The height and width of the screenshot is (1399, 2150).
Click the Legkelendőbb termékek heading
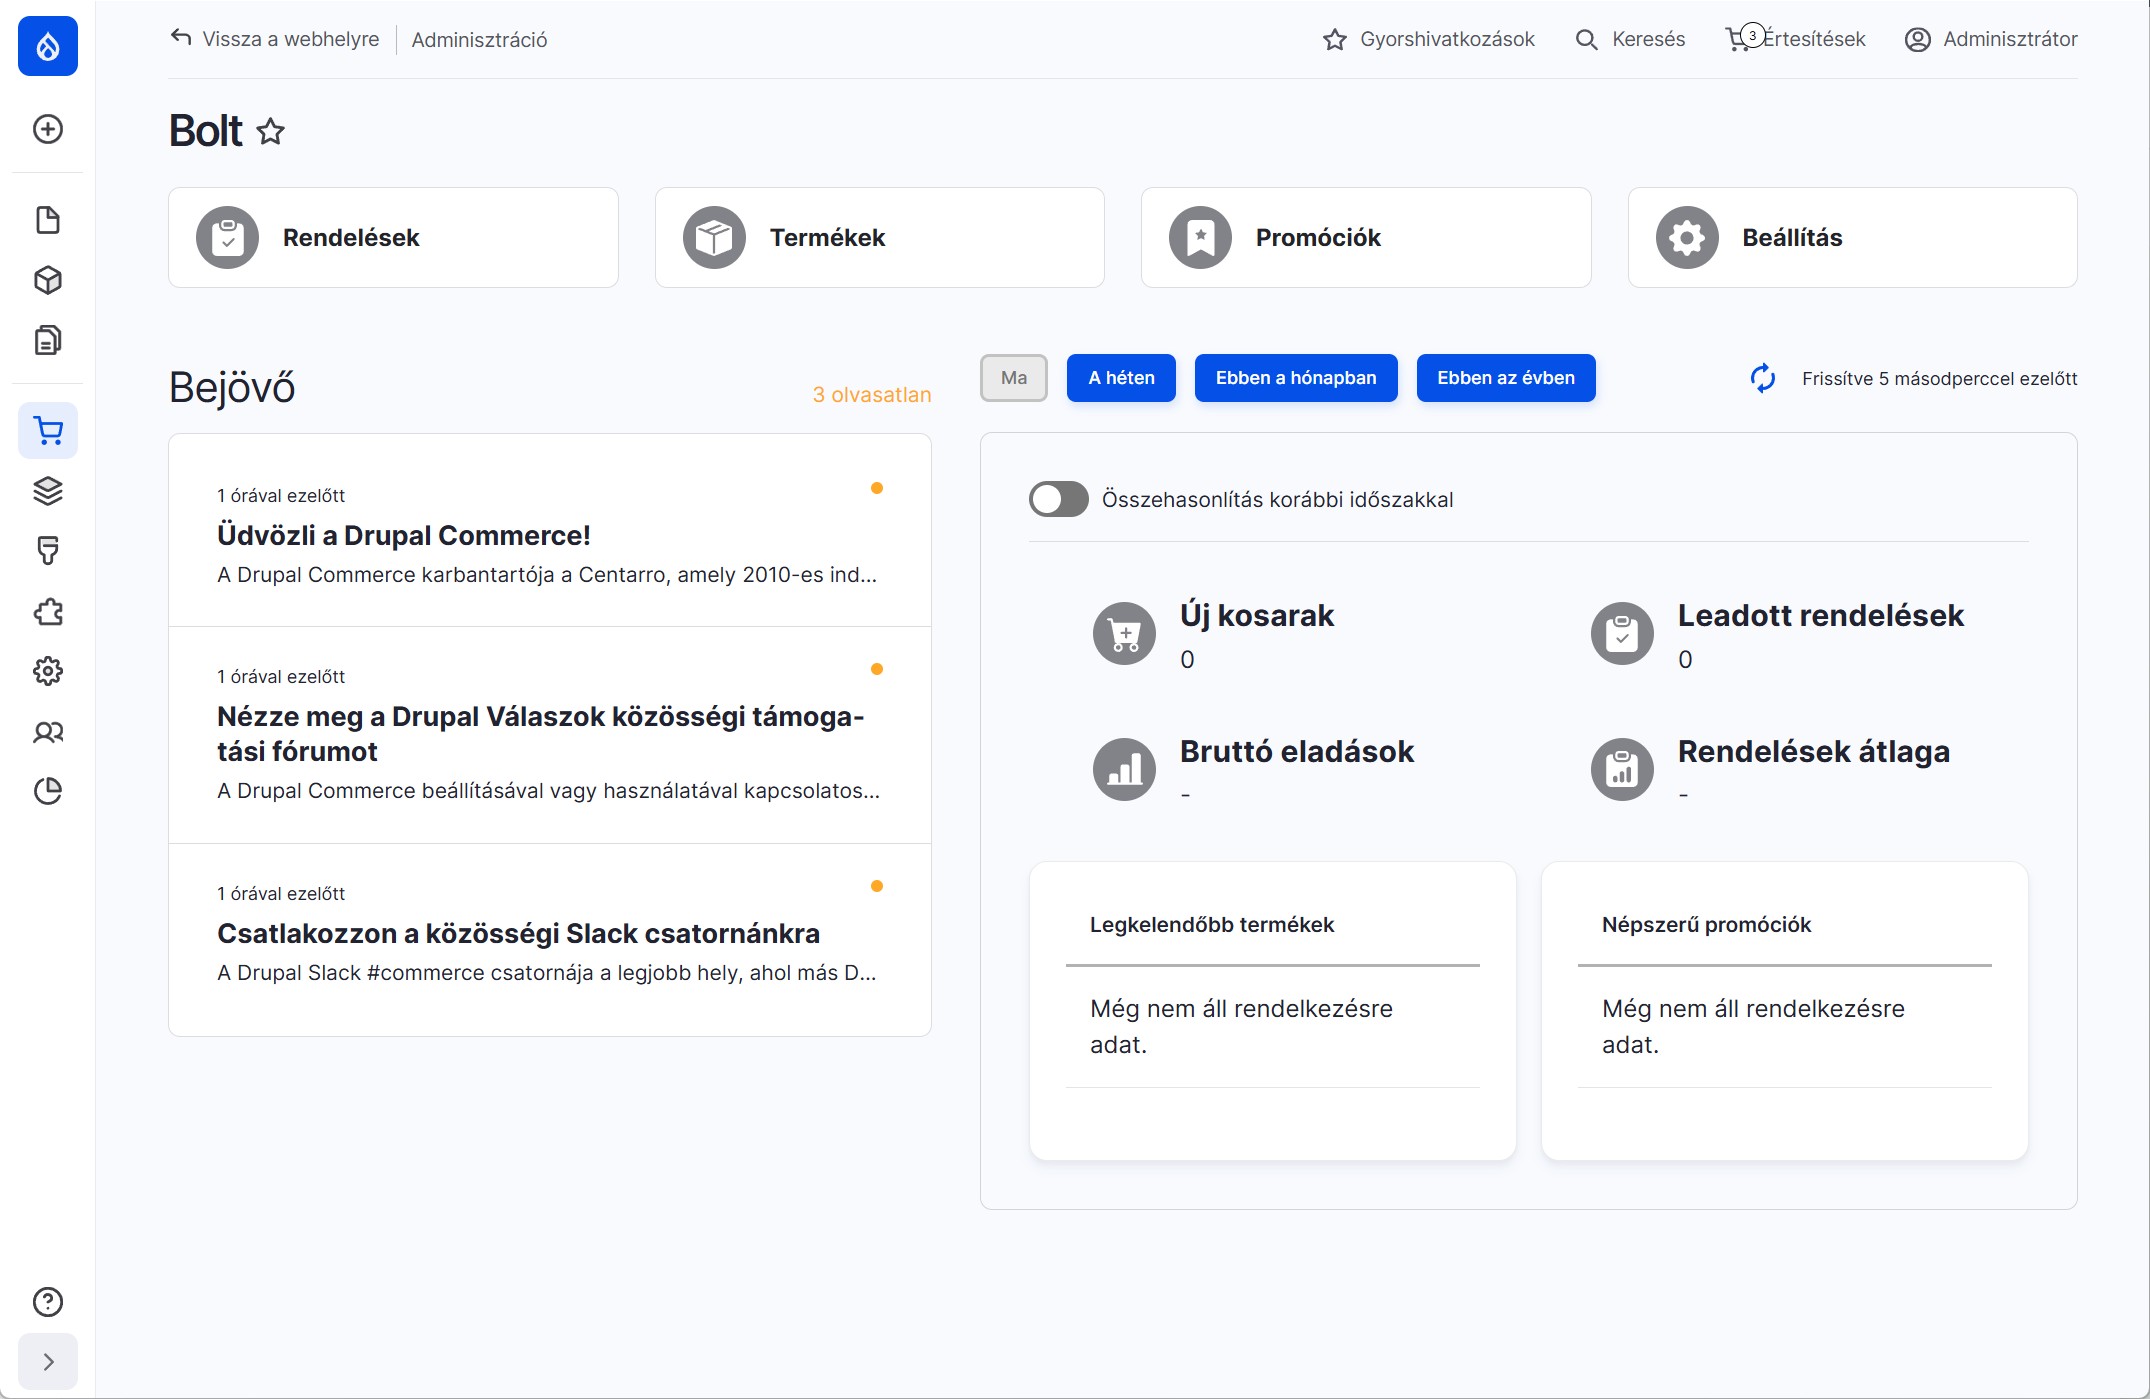(1212, 925)
